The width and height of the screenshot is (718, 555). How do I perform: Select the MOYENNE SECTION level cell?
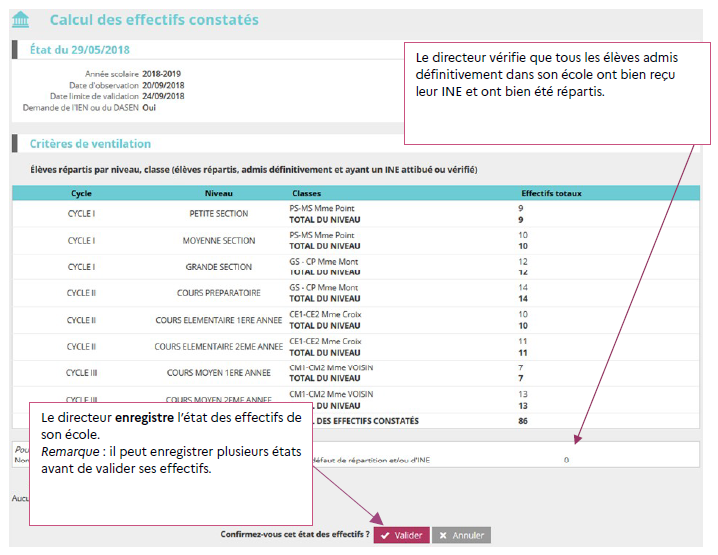point(219,241)
